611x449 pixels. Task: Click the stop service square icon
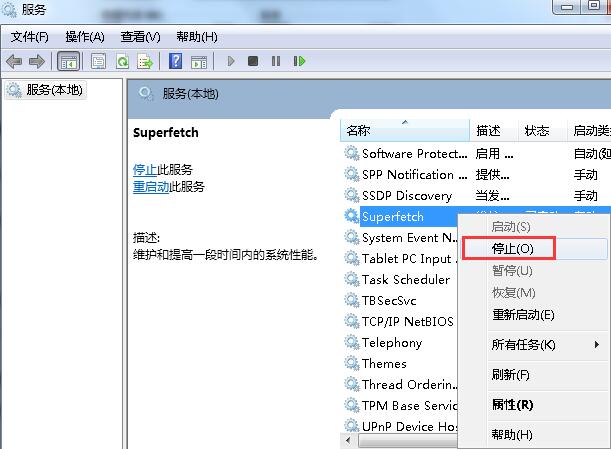tap(253, 61)
